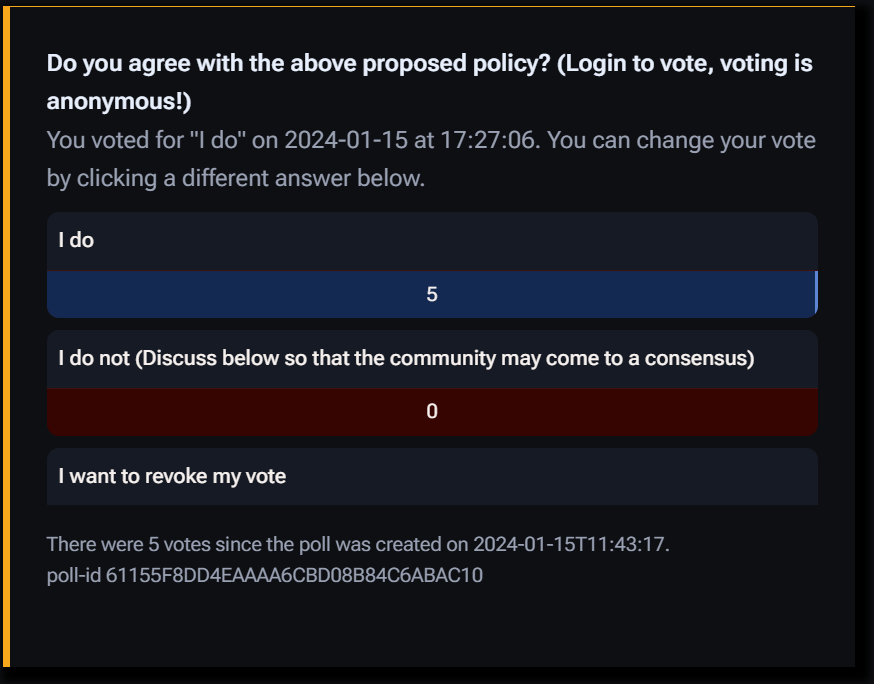The height and width of the screenshot is (684, 874).
Task: Click the "poll-id" label text
Action: coord(74,576)
